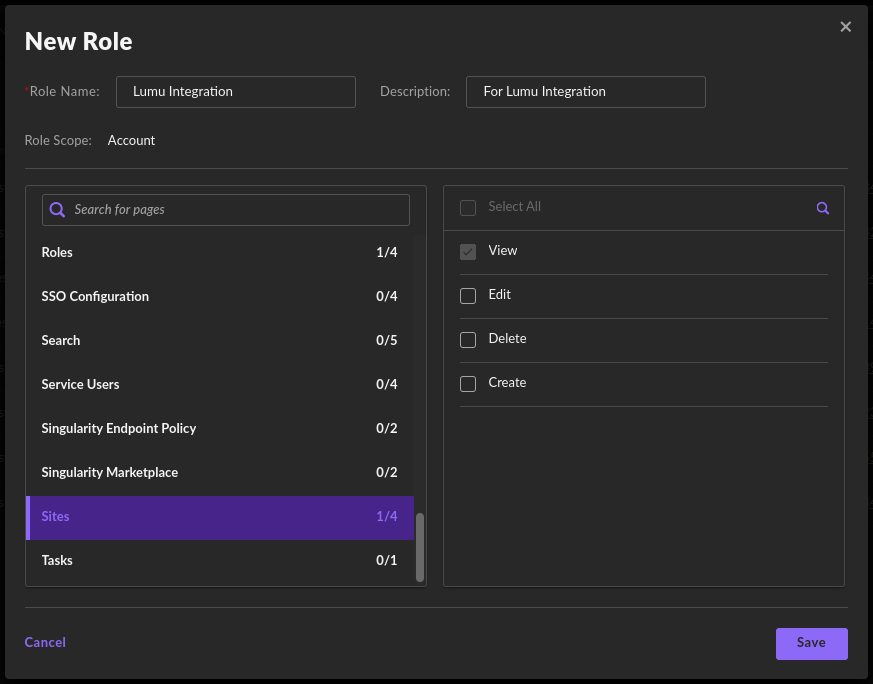Click the purple search icon beside Select All
The width and height of the screenshot is (873, 684).
(822, 208)
